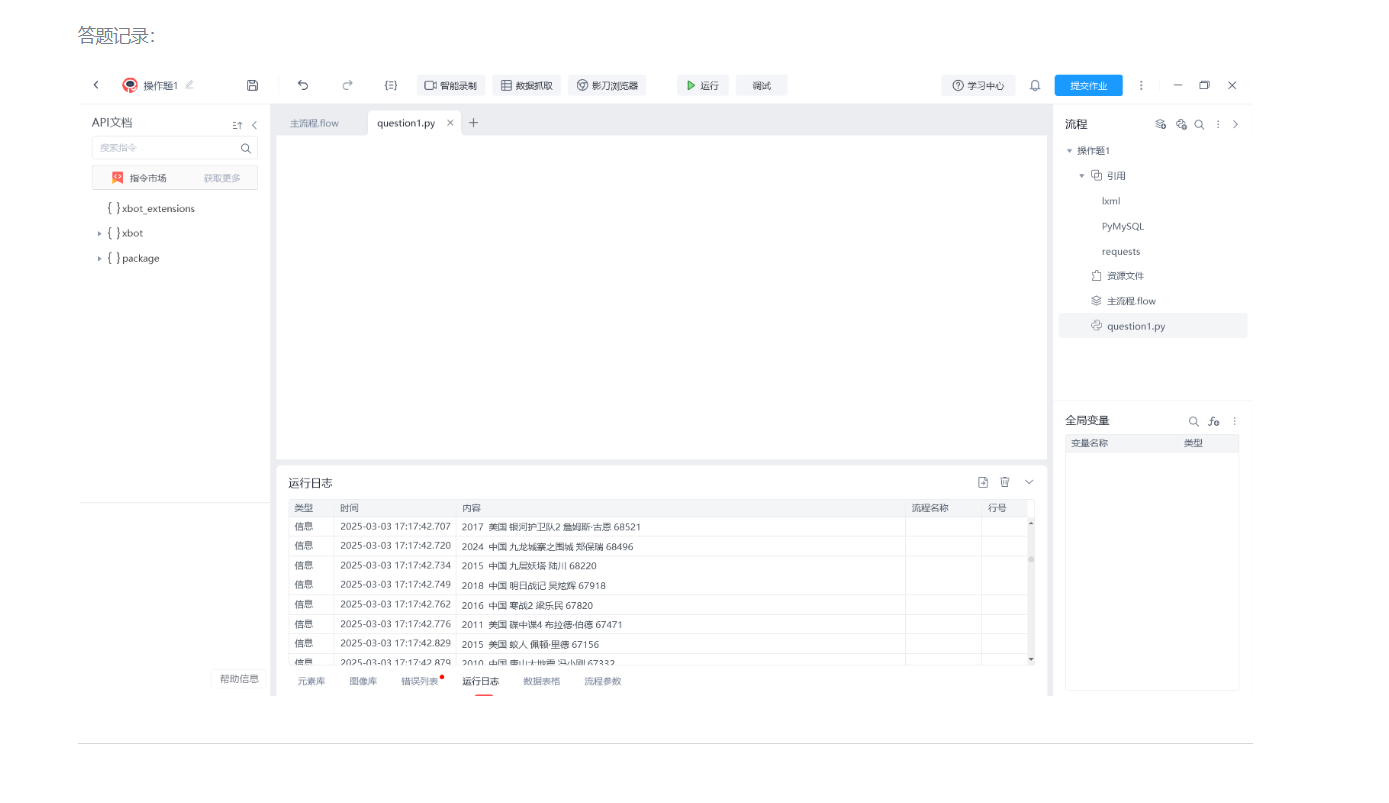Click the blue 提交作业 button

1088,86
